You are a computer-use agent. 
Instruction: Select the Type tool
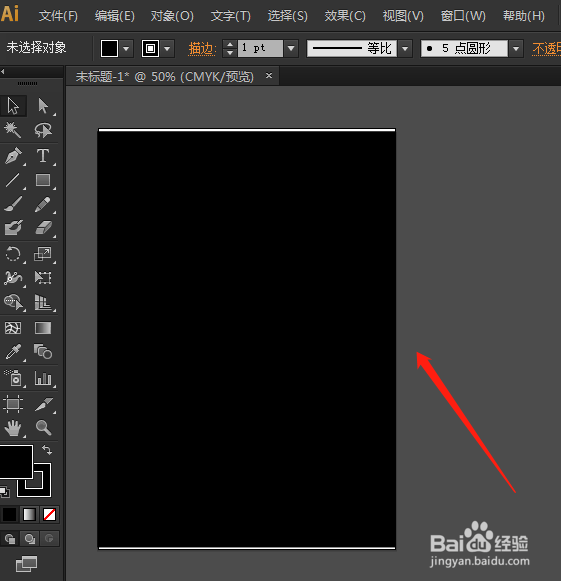[x=43, y=156]
